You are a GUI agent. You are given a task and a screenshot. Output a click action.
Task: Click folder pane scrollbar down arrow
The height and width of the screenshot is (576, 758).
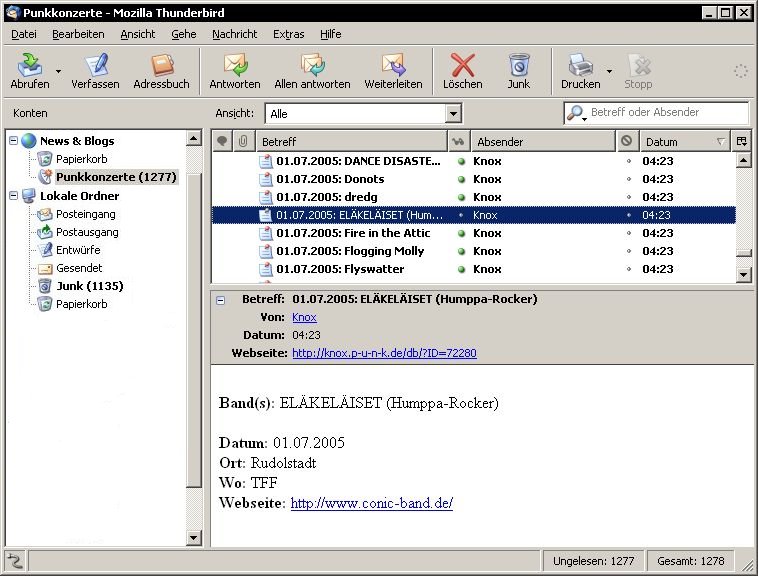193,538
